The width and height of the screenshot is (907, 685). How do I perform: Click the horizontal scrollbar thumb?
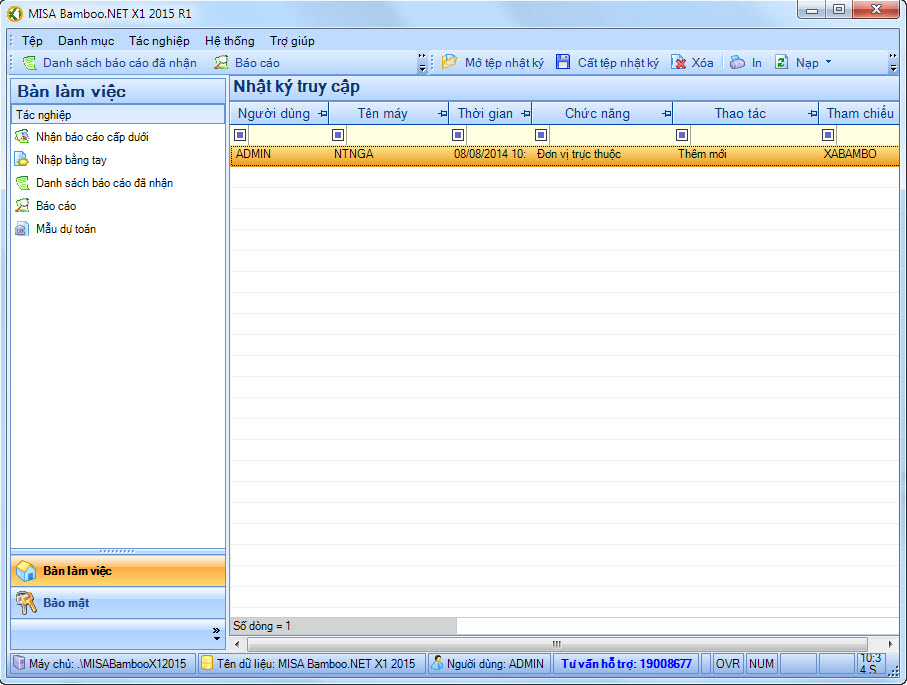557,644
